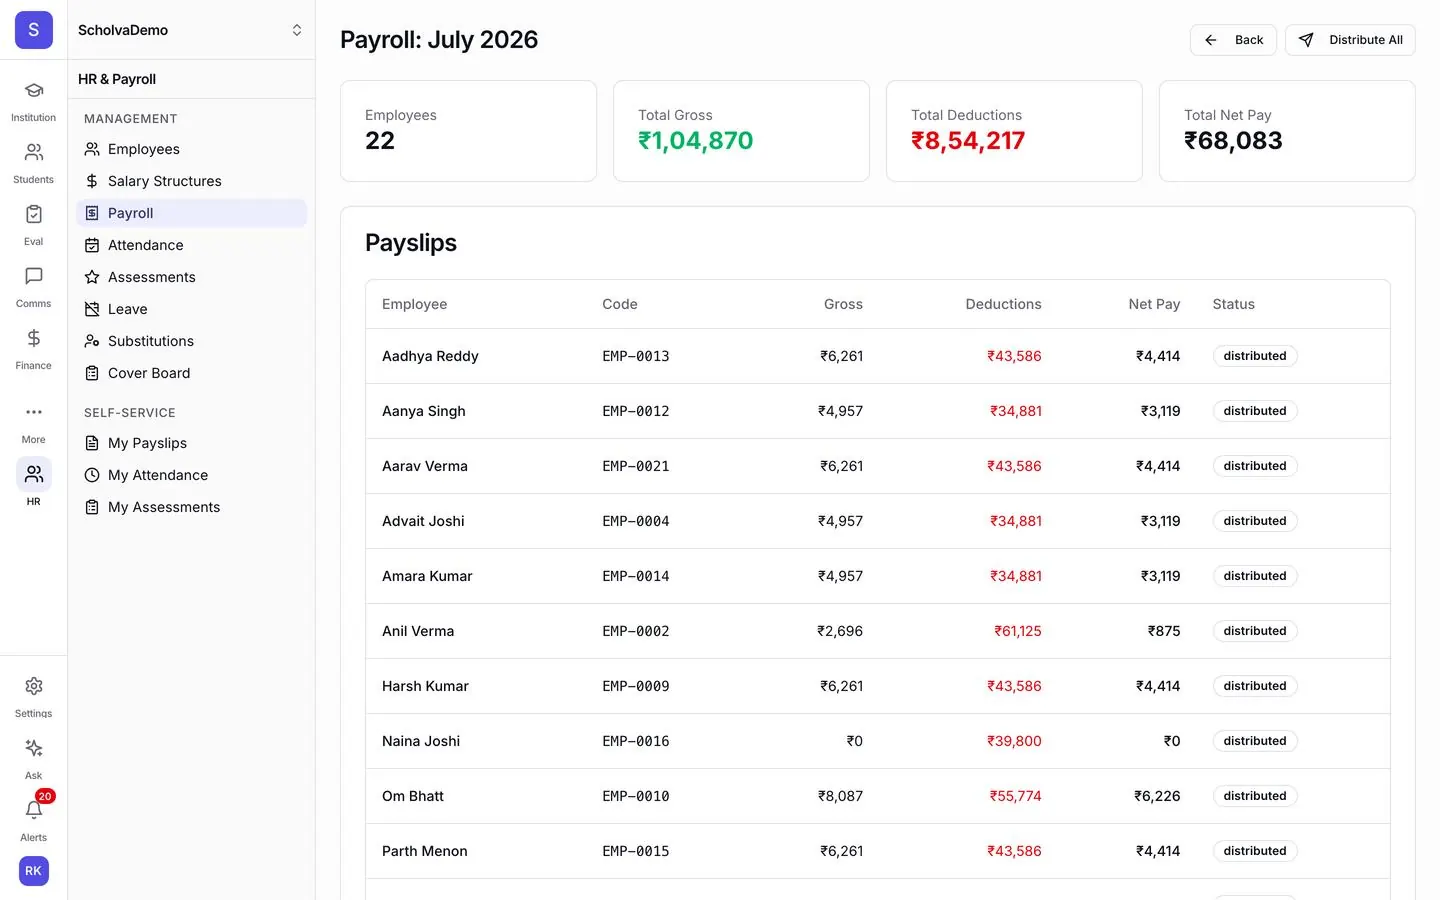Click the ₹8,087 gross value

pos(840,796)
